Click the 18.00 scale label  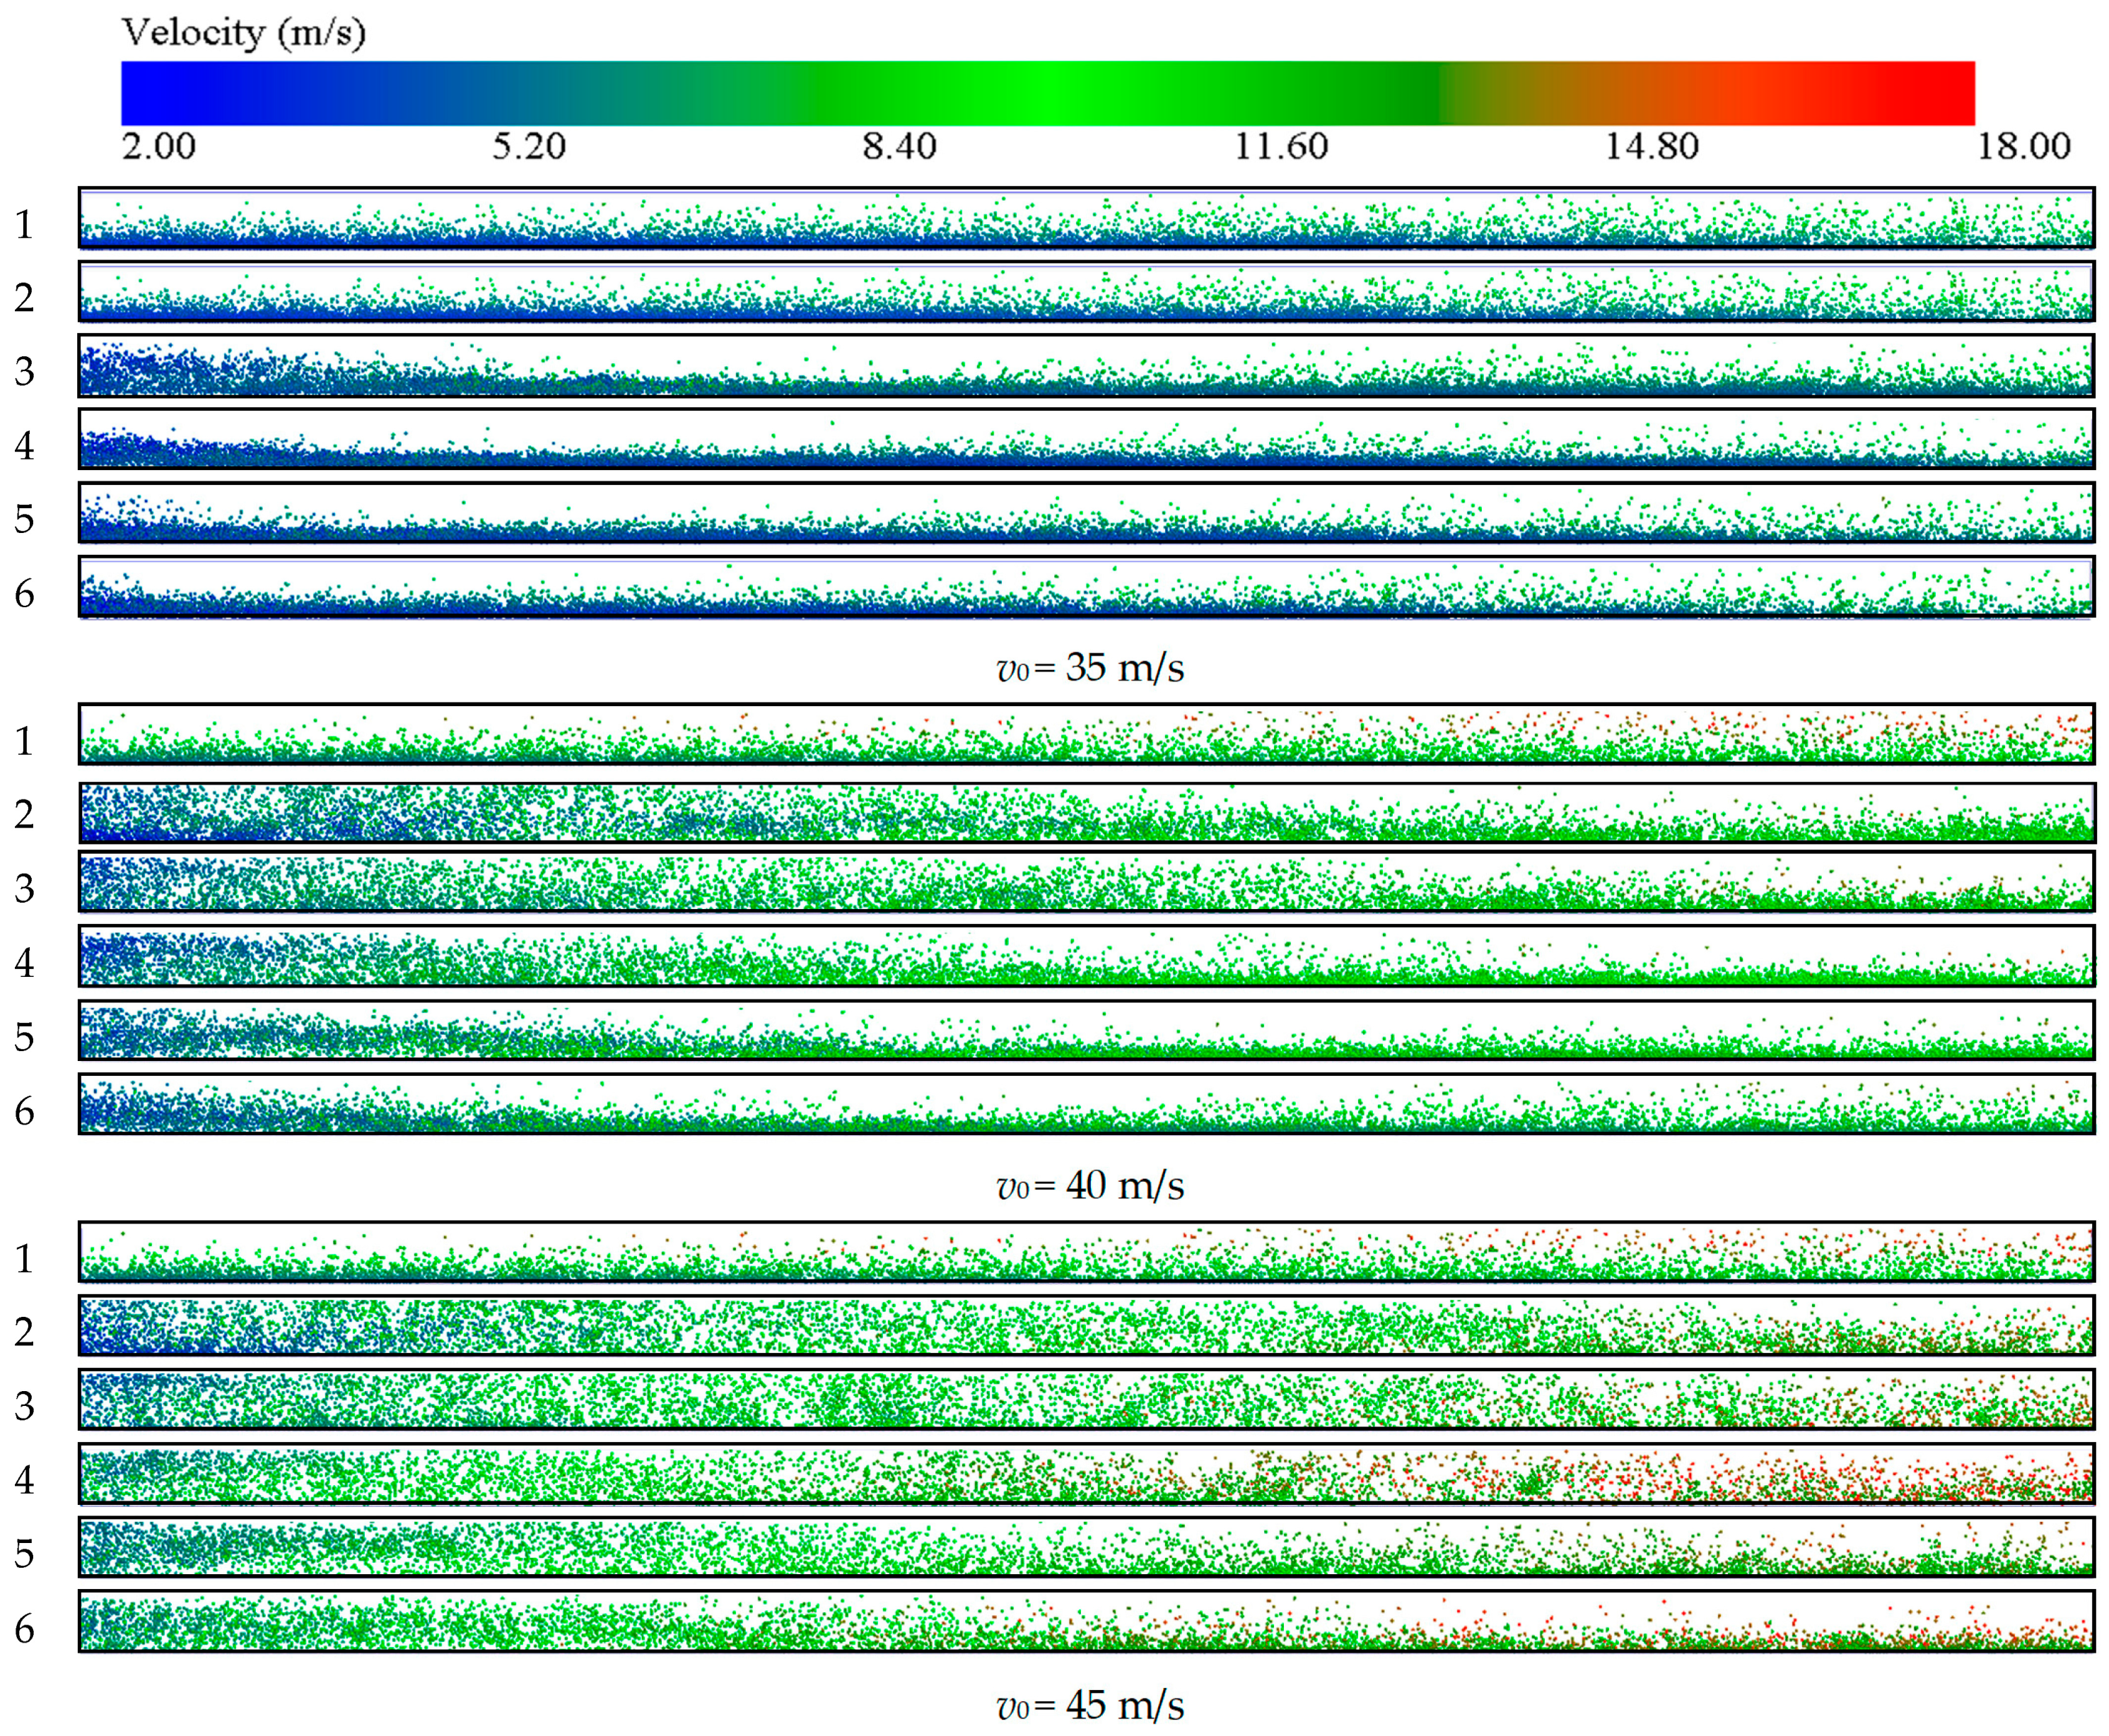(2023, 147)
